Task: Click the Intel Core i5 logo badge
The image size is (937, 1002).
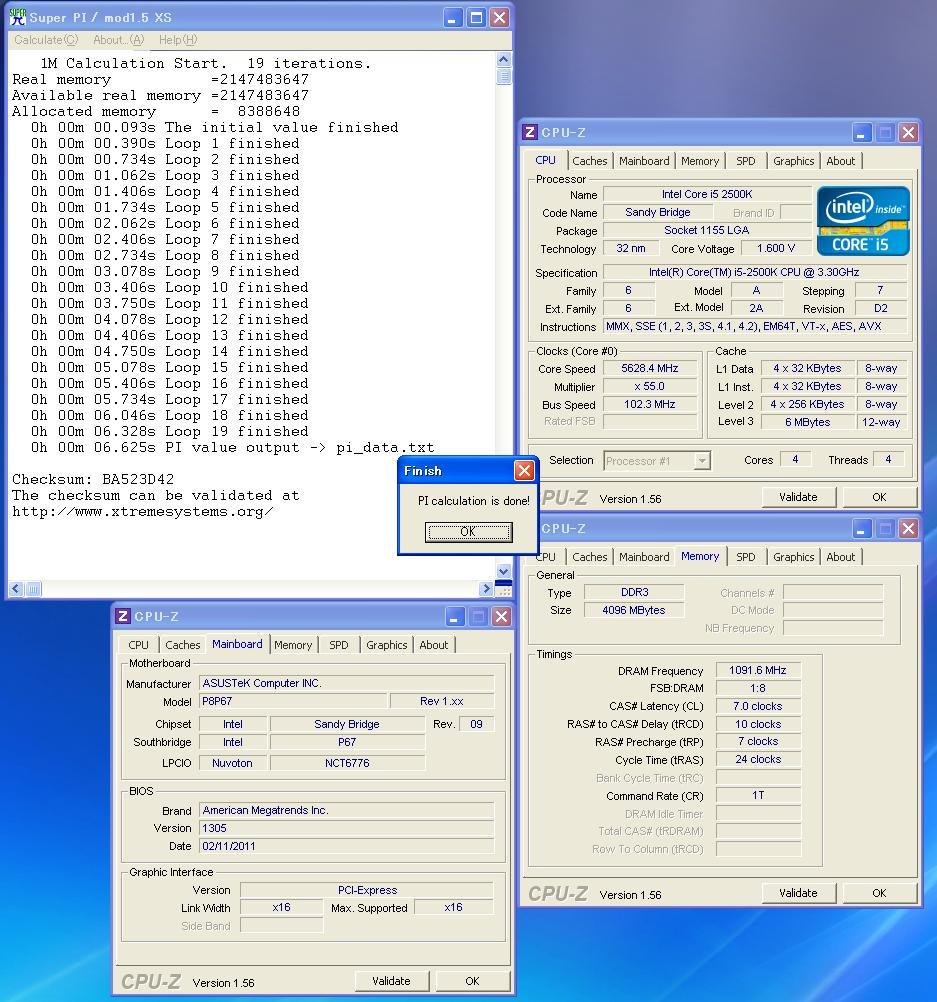Action: point(863,221)
